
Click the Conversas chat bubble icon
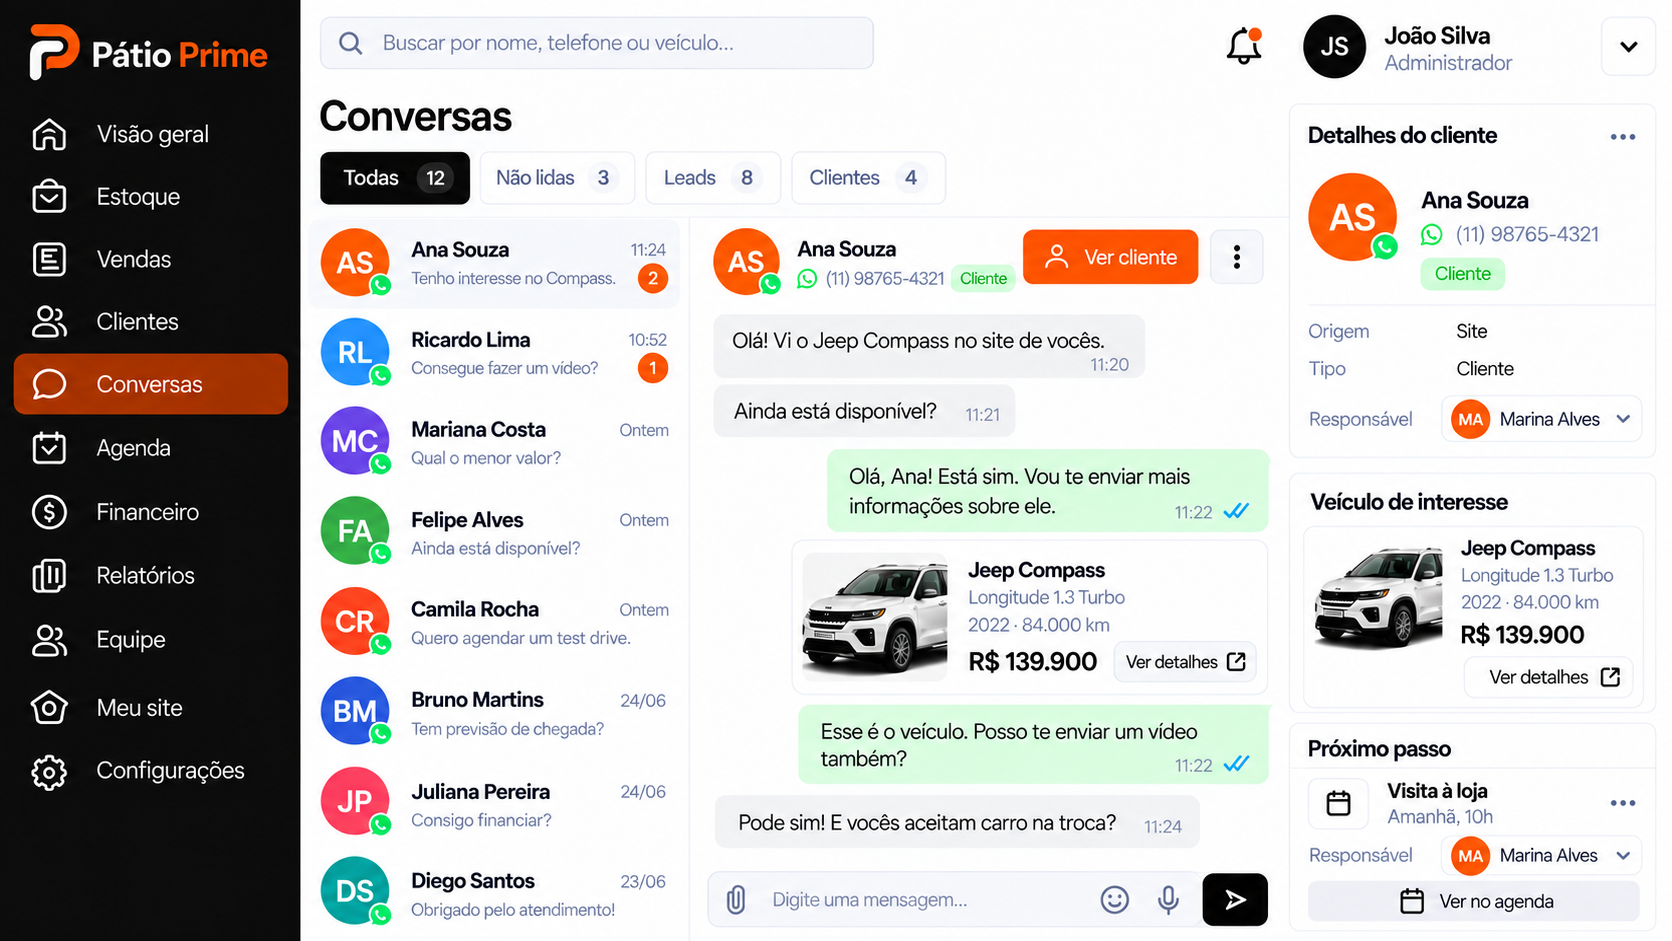coord(49,384)
